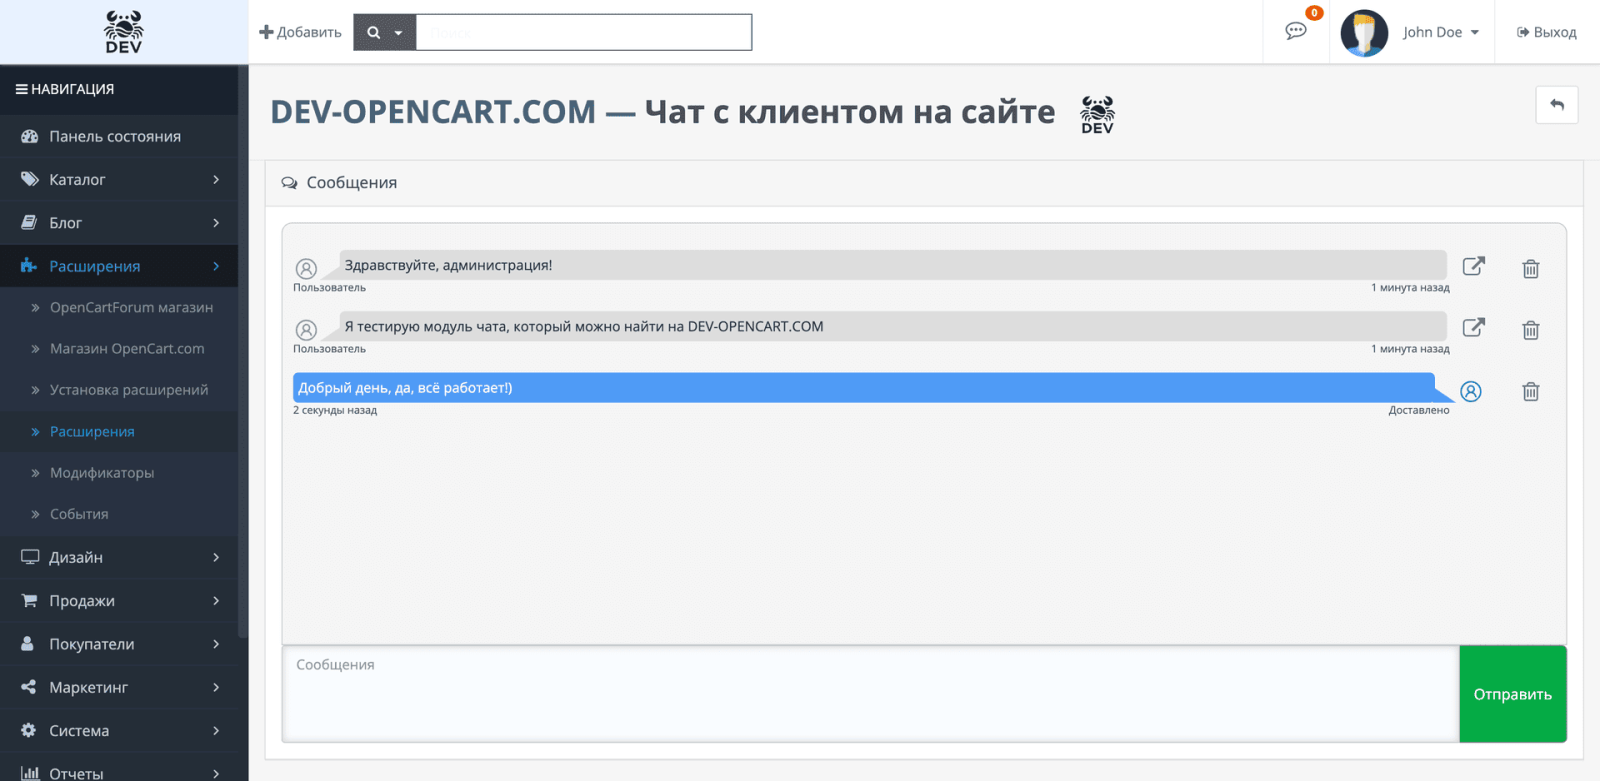
Task: Open external link icon for 'Я тестирую модуль' message
Action: (1473, 327)
